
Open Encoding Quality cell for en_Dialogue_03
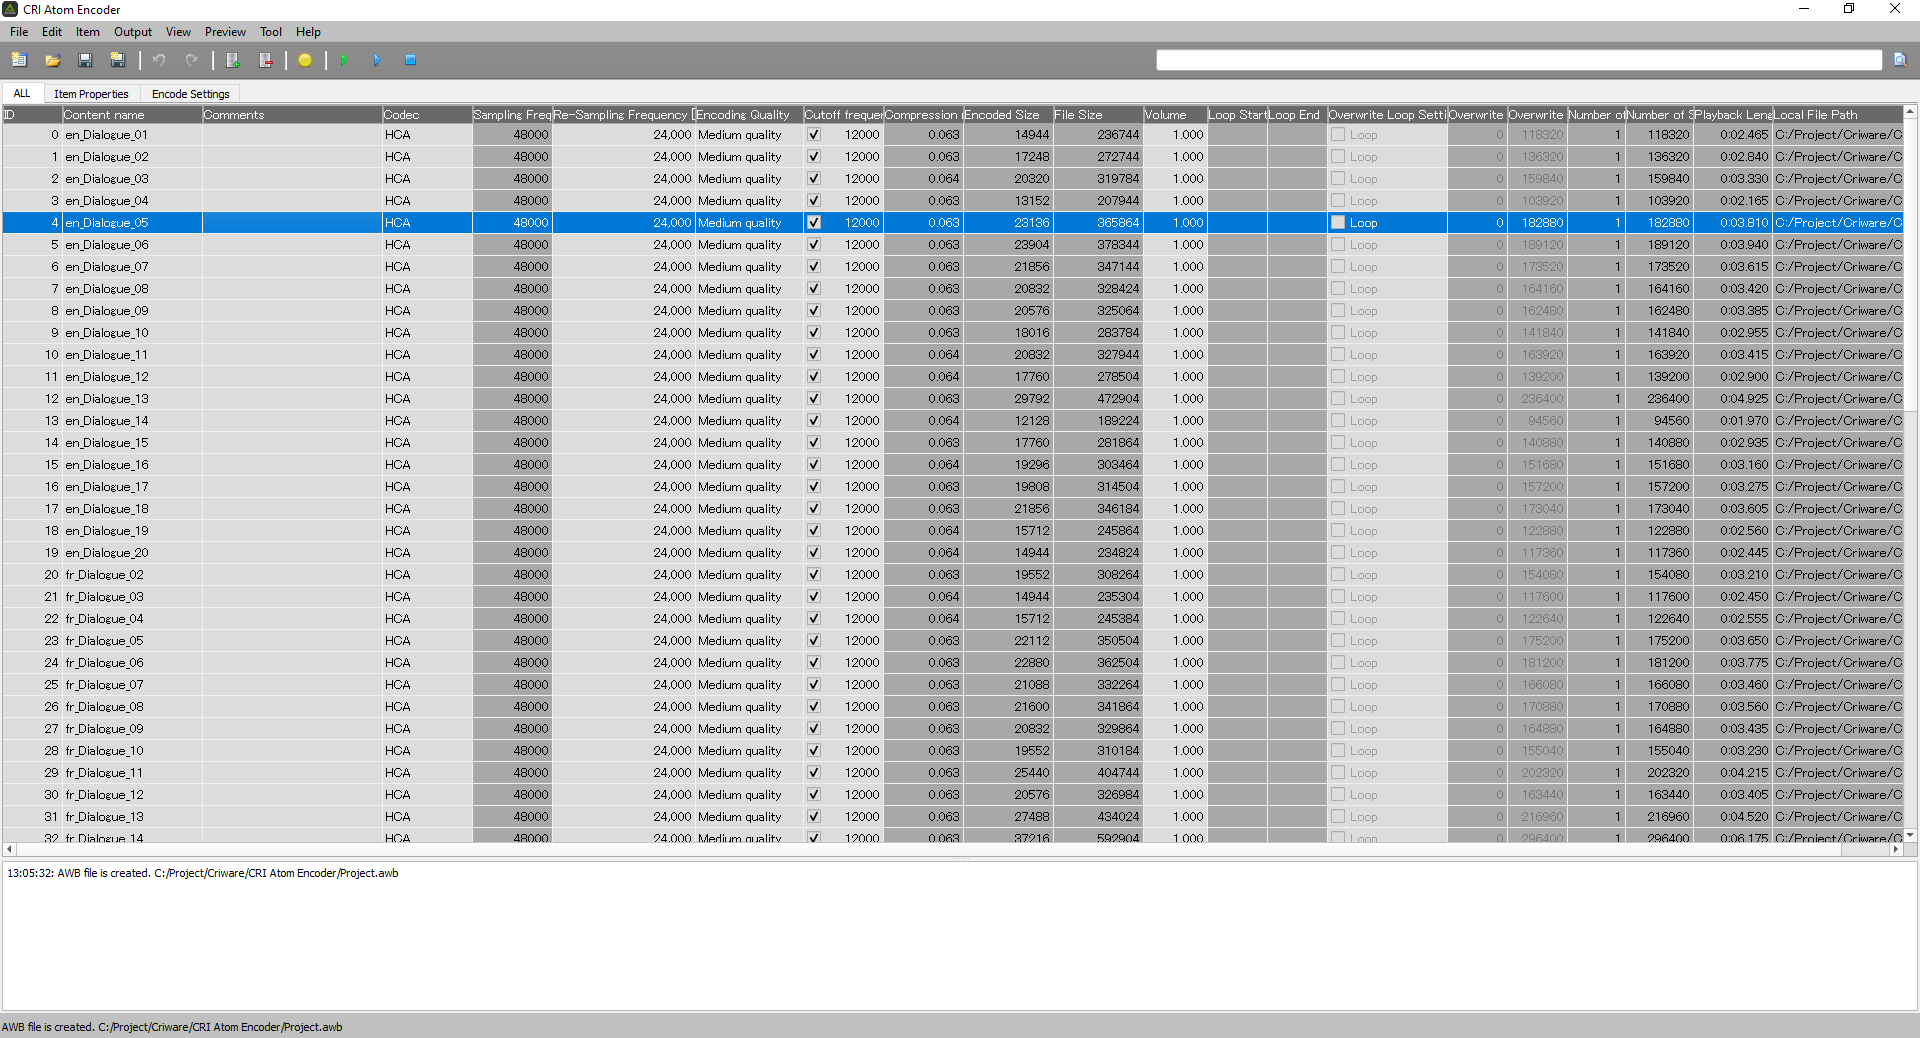748,179
